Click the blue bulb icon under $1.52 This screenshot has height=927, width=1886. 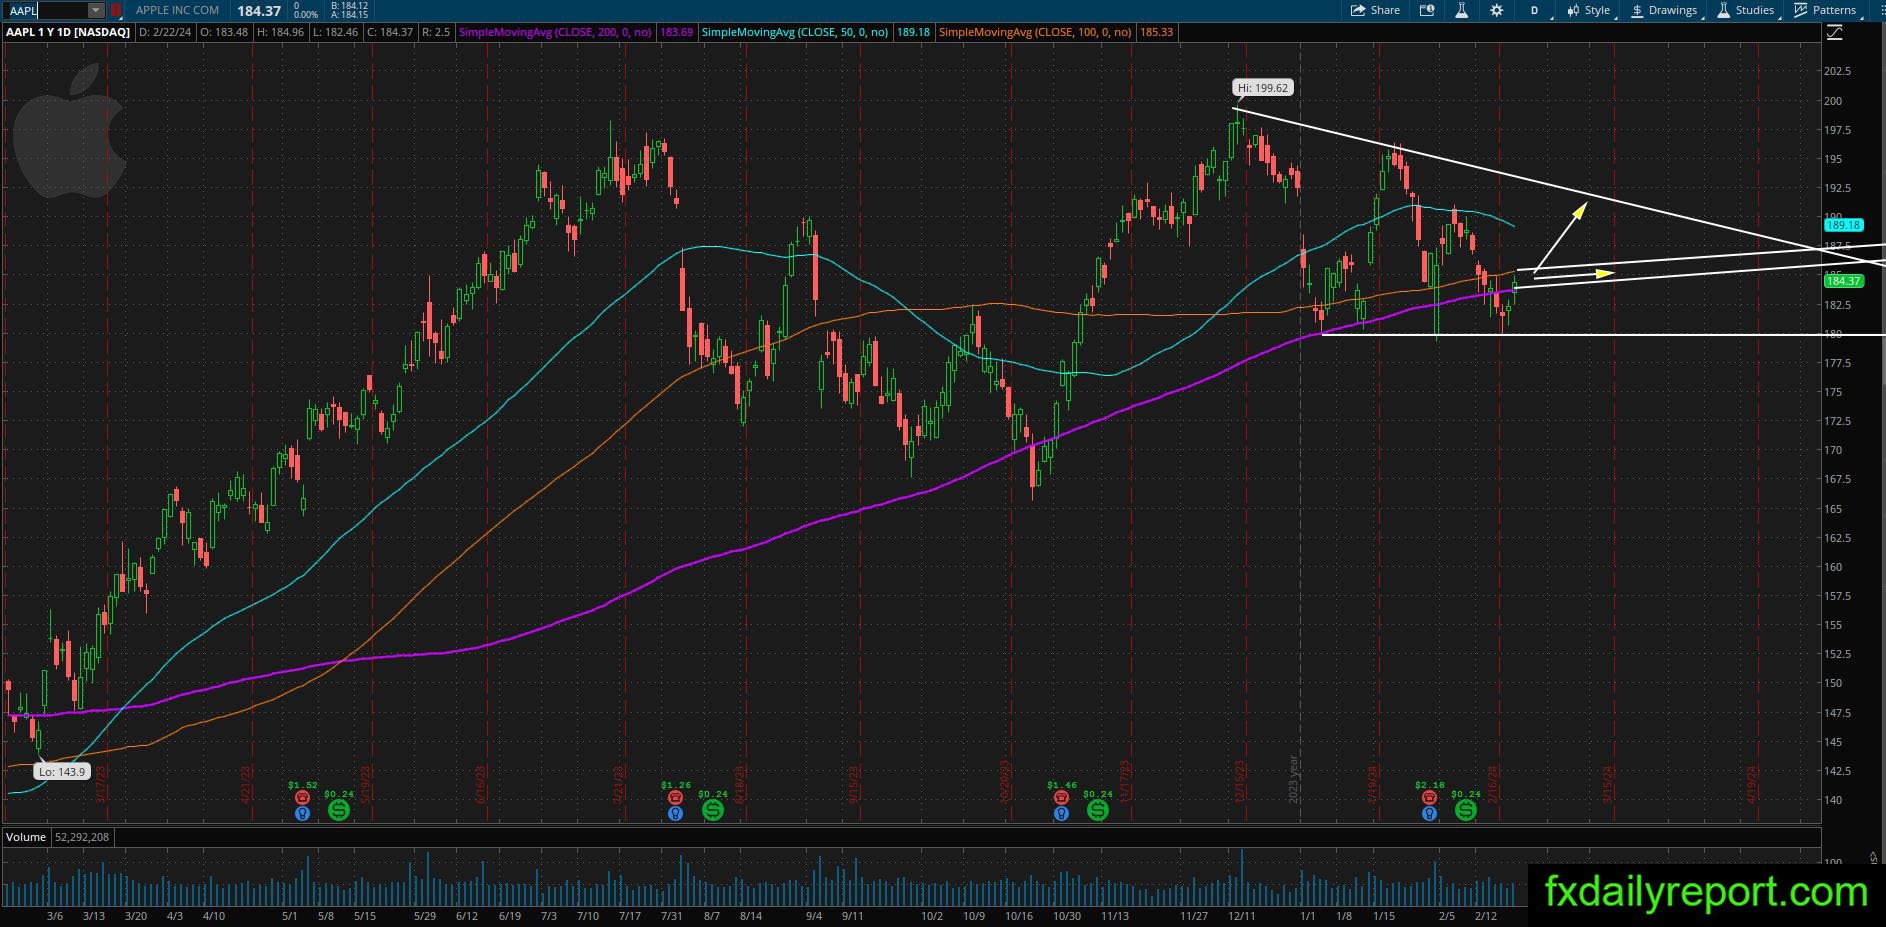[302, 813]
